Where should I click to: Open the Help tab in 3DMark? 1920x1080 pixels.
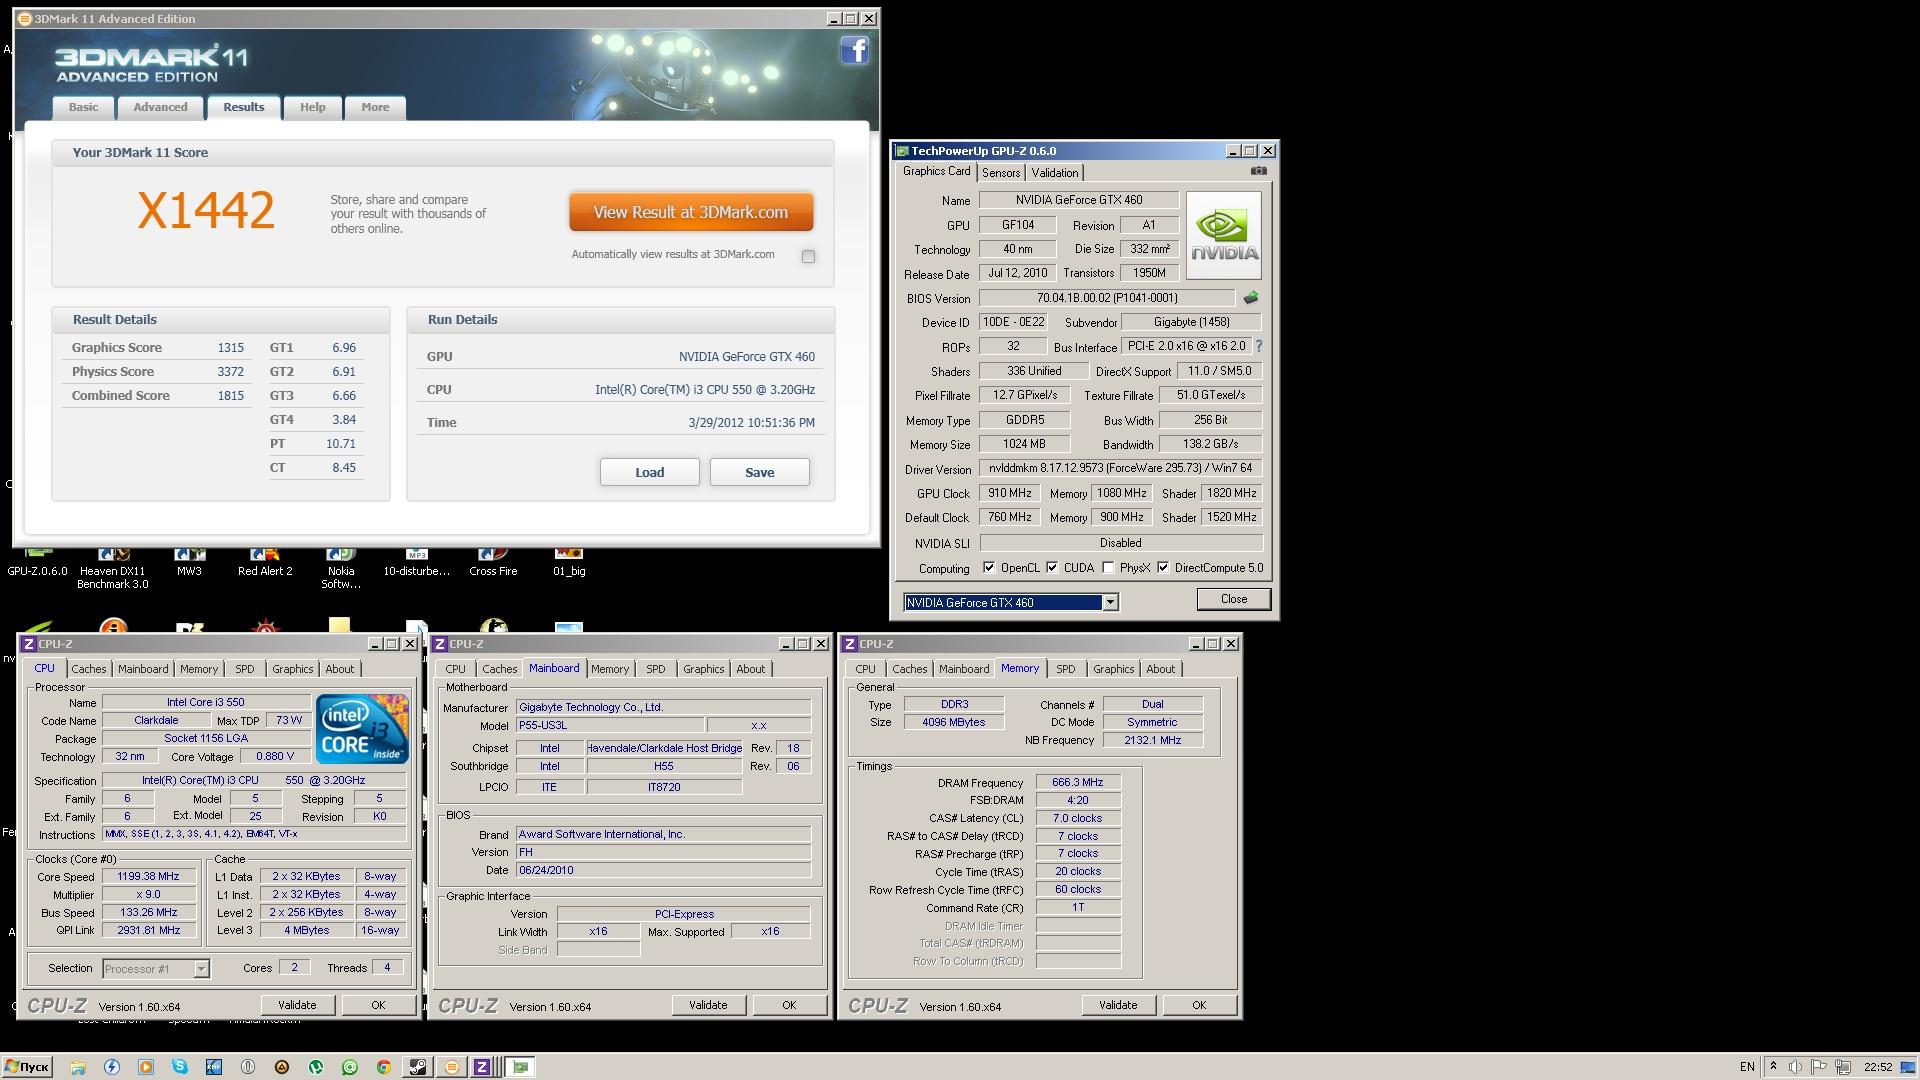[x=313, y=107]
